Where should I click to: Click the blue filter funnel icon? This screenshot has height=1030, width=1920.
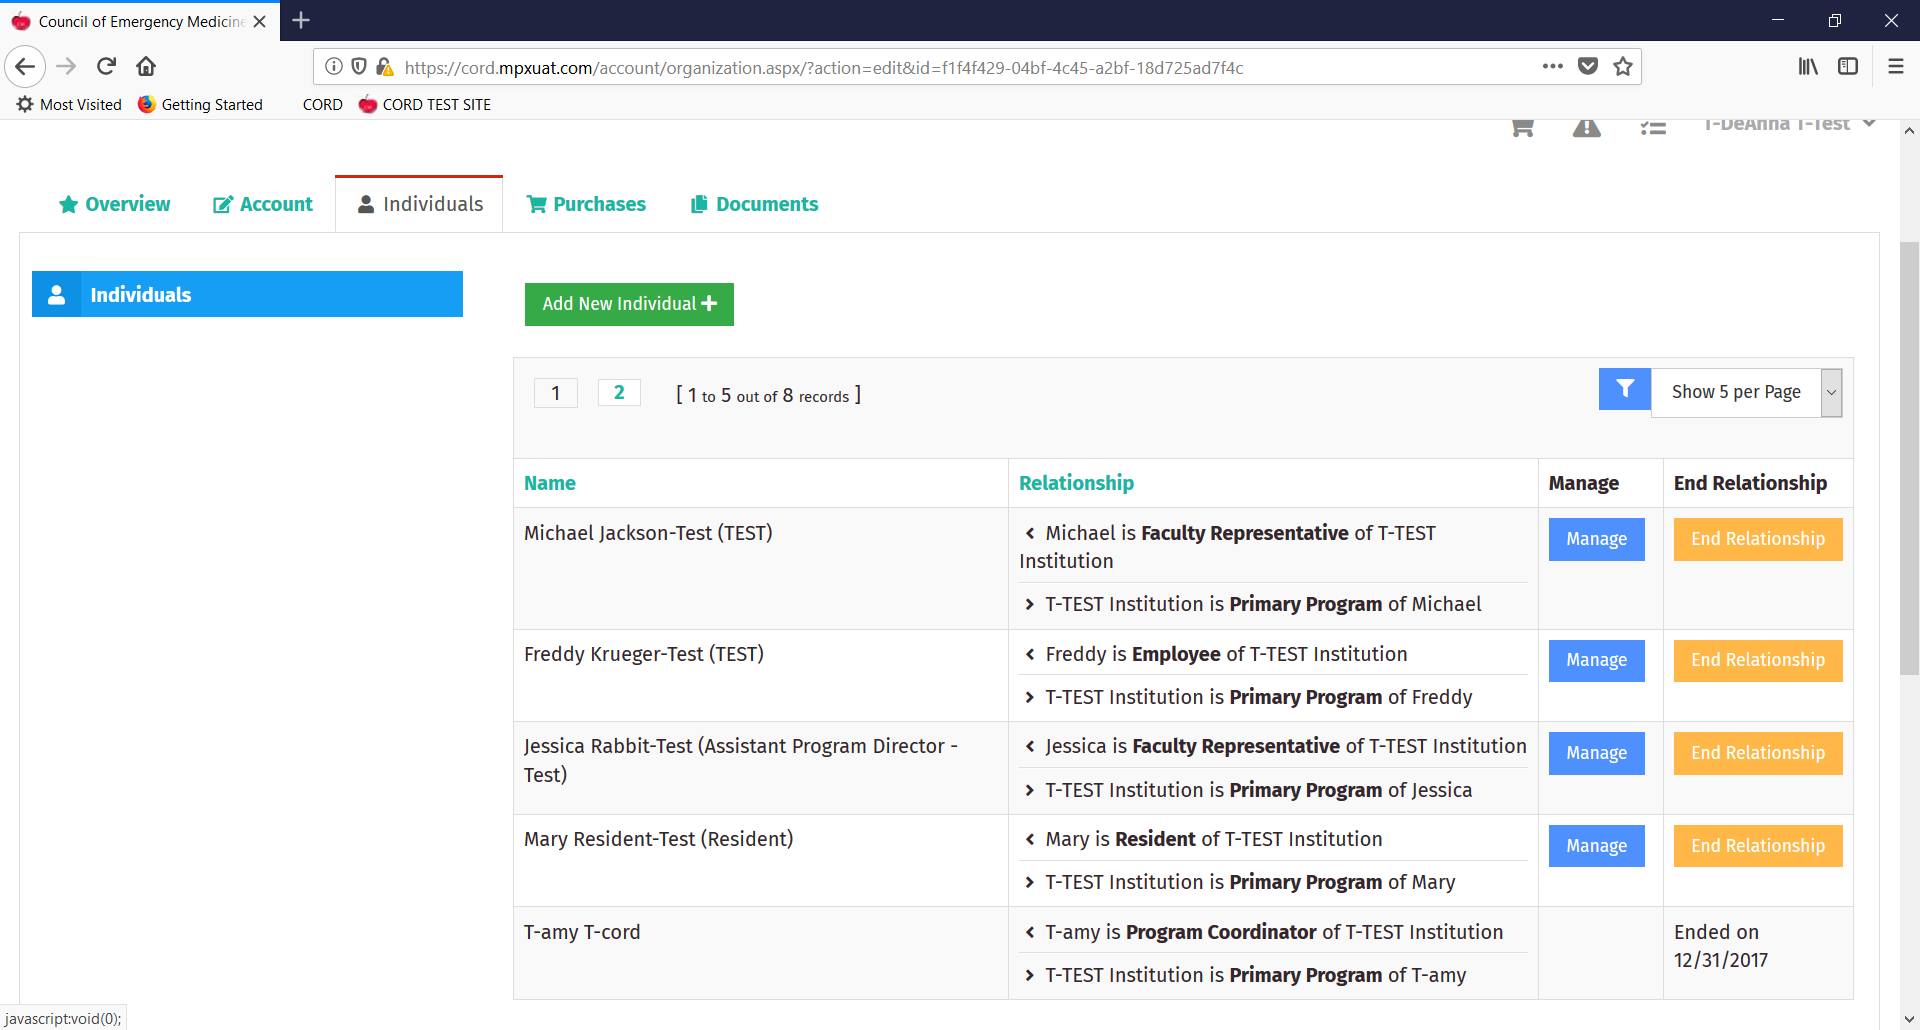pyautogui.click(x=1624, y=389)
